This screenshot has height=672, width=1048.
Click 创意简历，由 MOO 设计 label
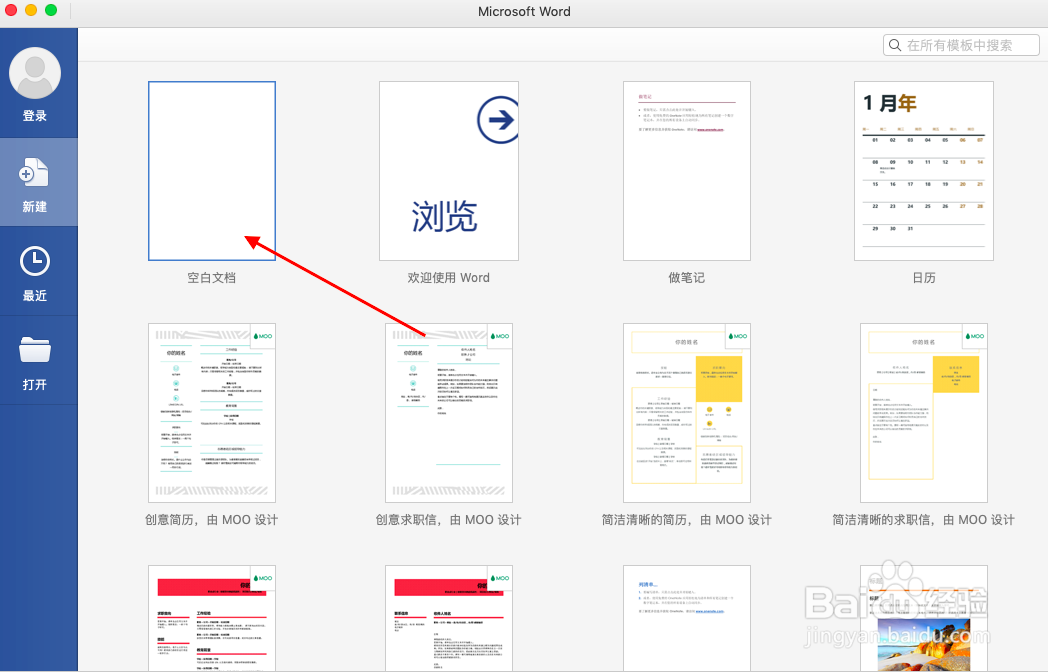coord(211,520)
